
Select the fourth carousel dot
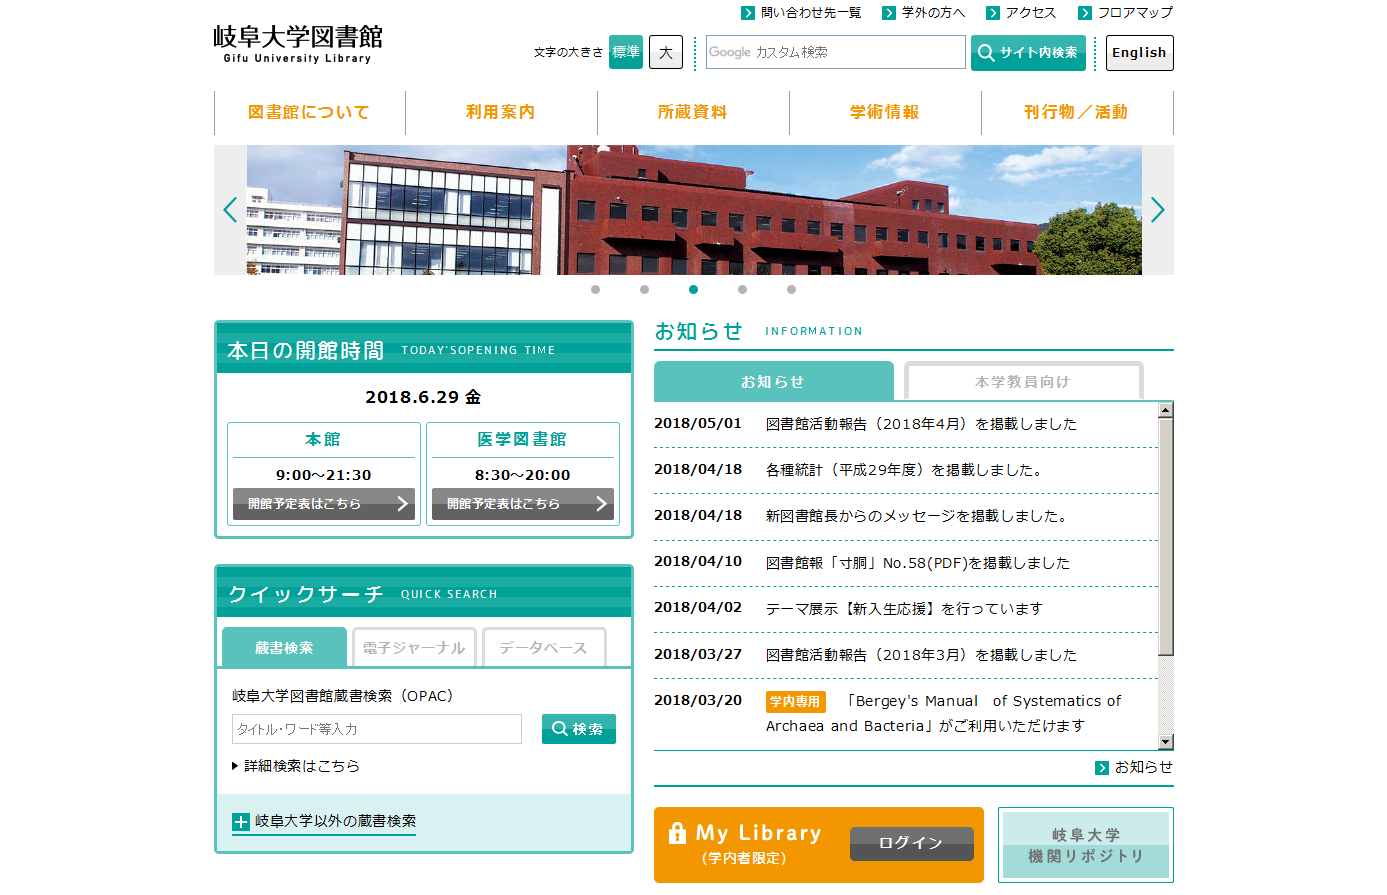[742, 290]
